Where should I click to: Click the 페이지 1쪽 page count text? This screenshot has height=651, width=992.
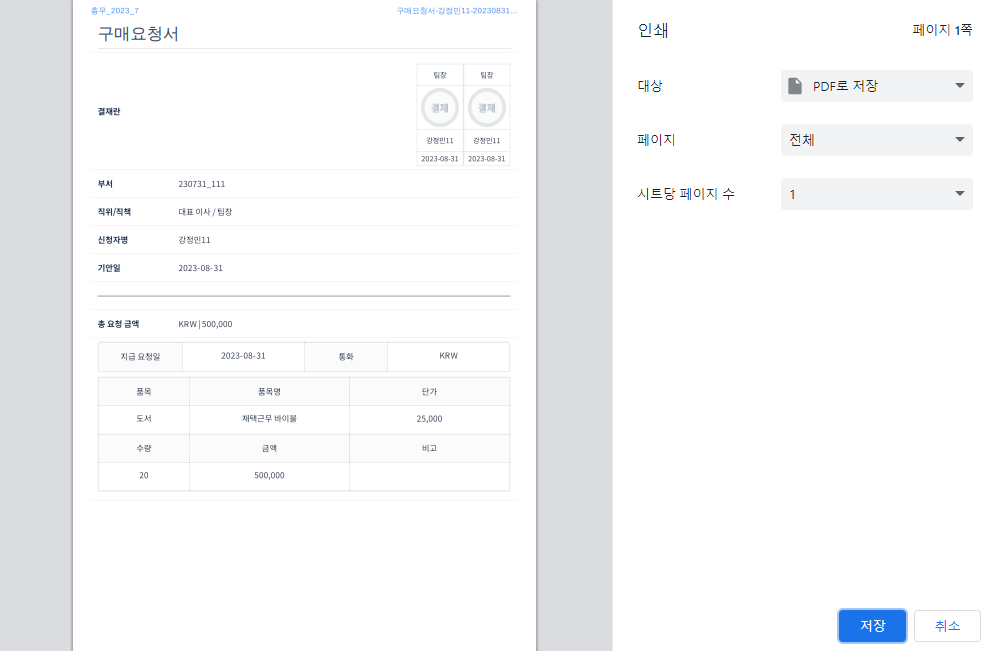click(942, 30)
